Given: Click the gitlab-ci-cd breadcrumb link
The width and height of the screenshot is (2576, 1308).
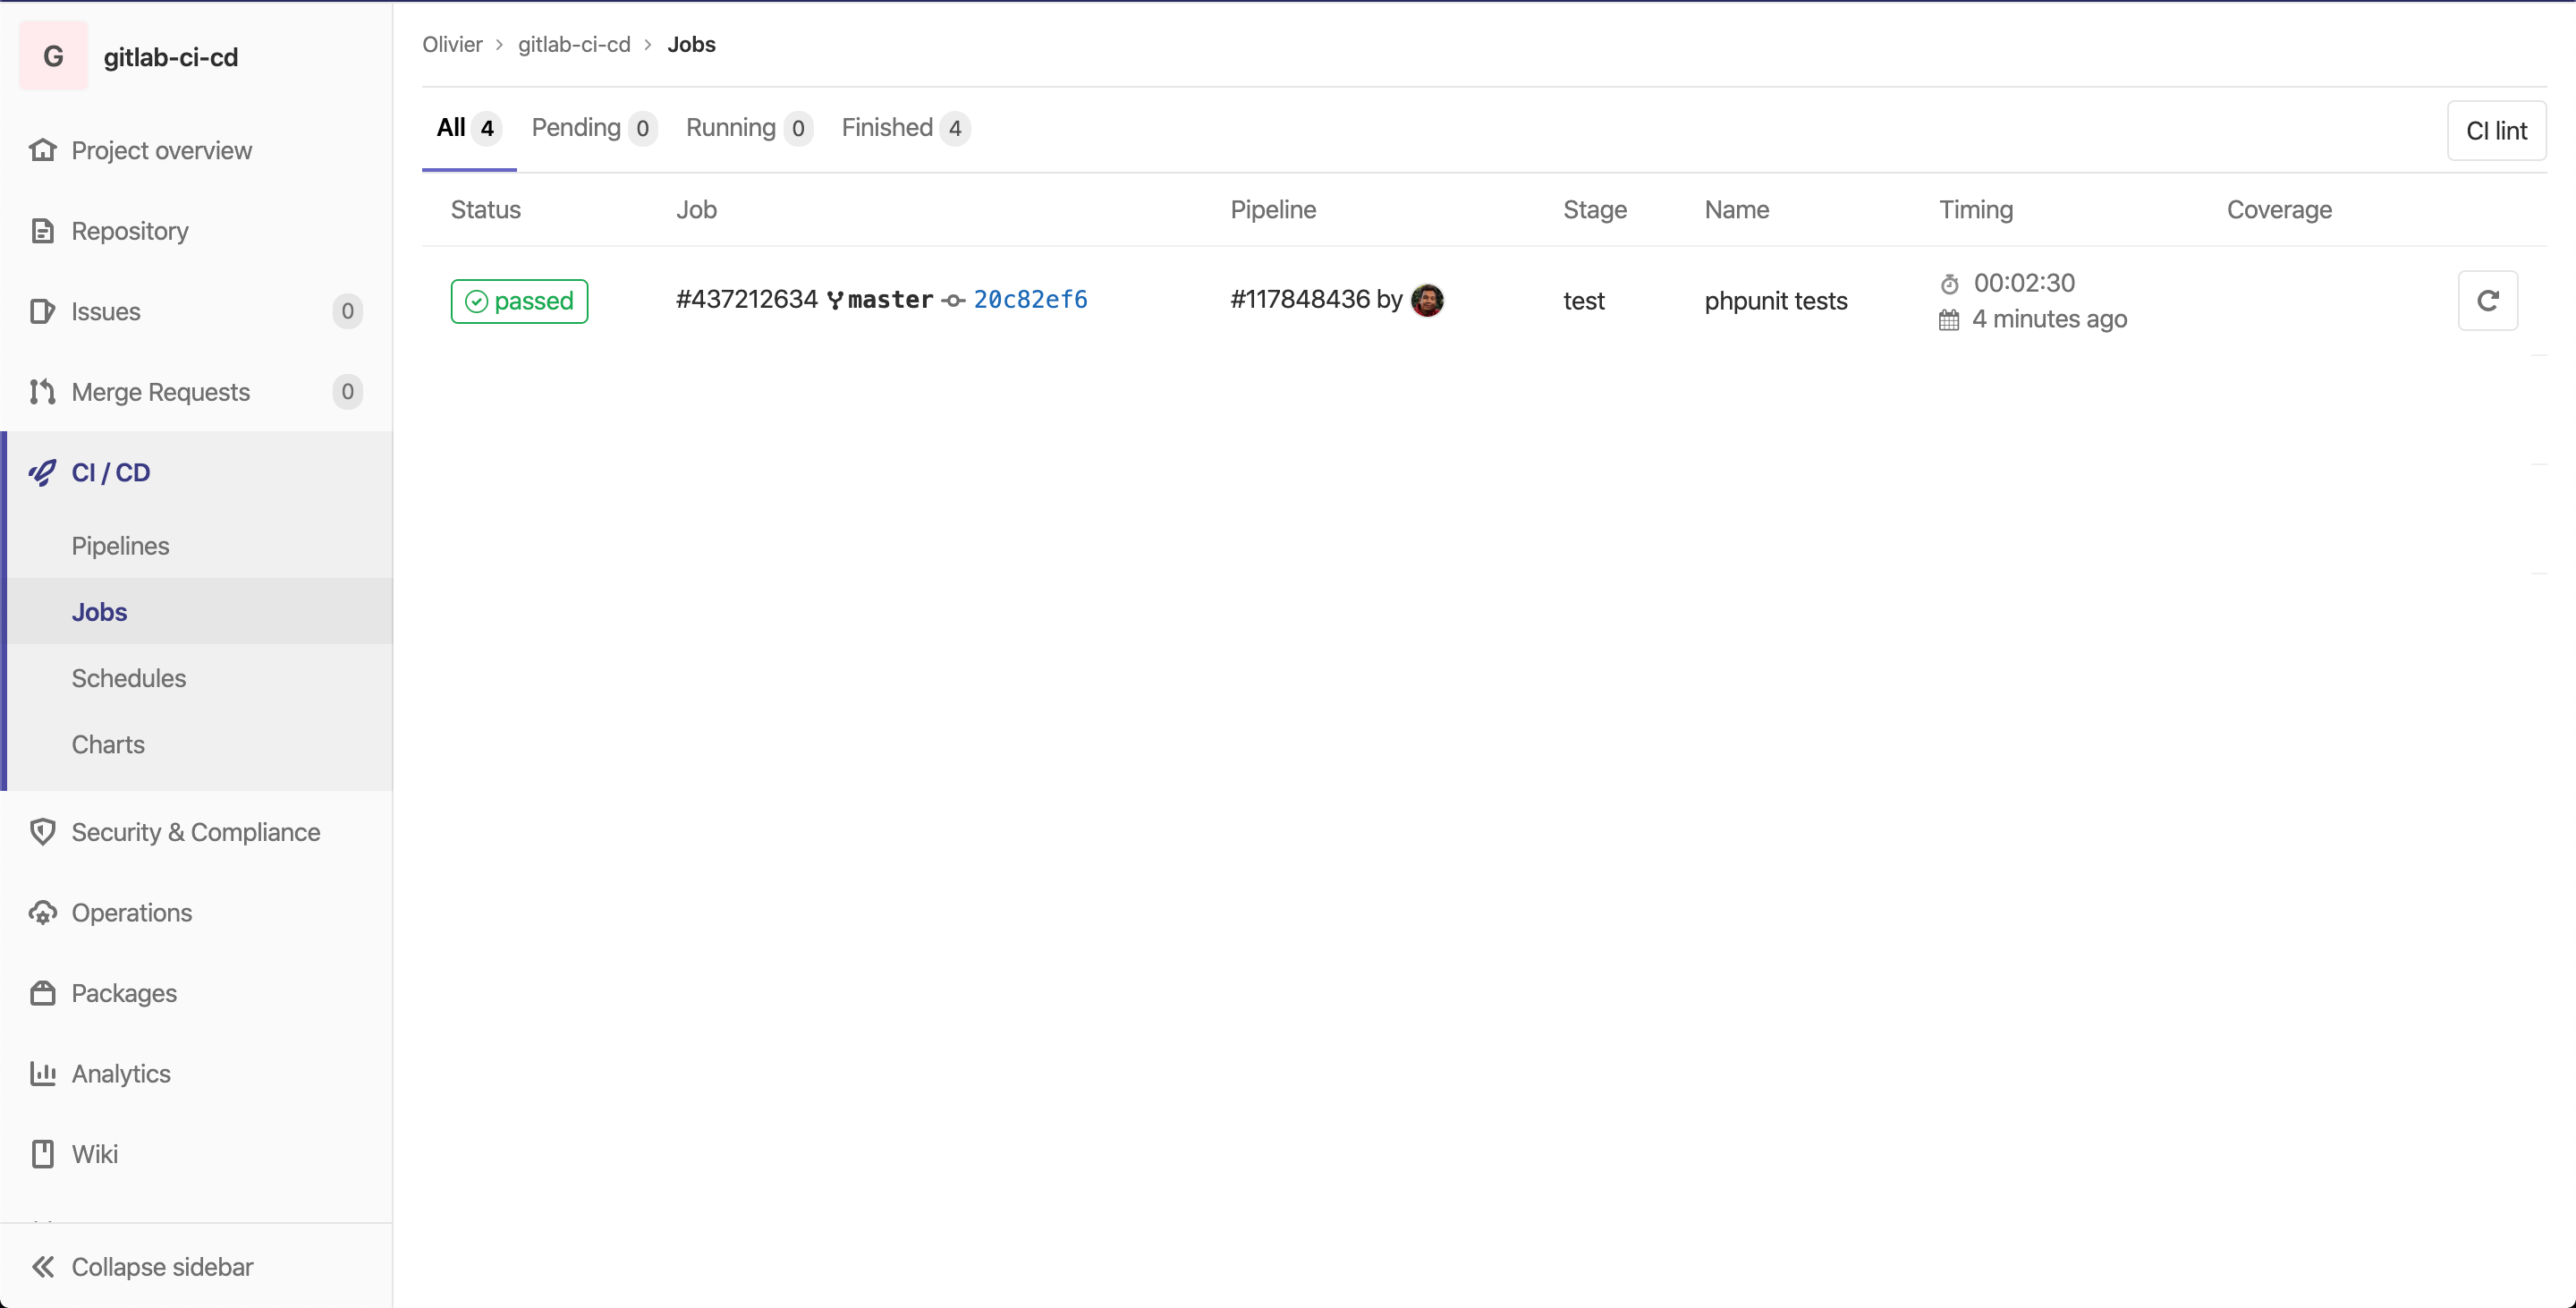Looking at the screenshot, I should click(574, 44).
